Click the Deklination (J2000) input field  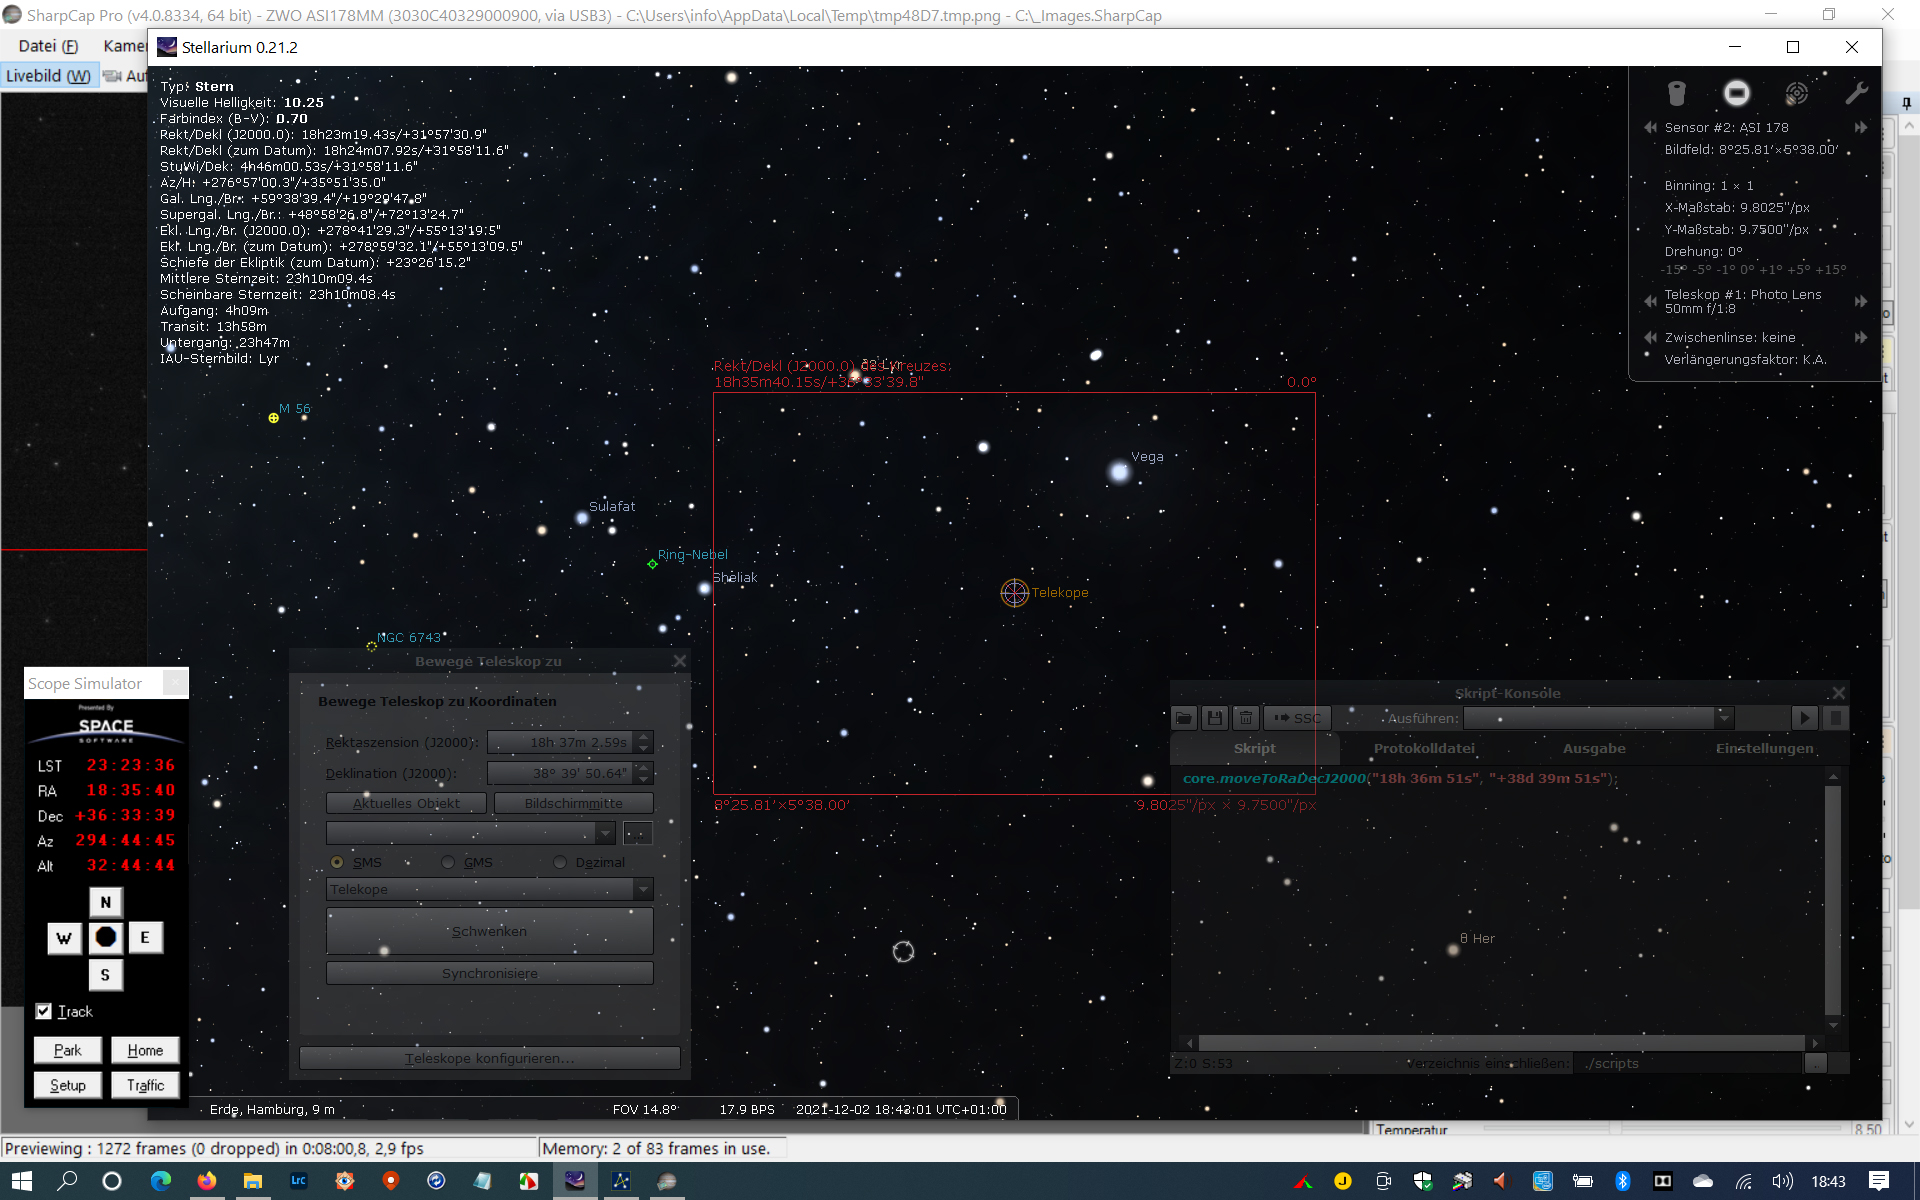tap(561, 773)
